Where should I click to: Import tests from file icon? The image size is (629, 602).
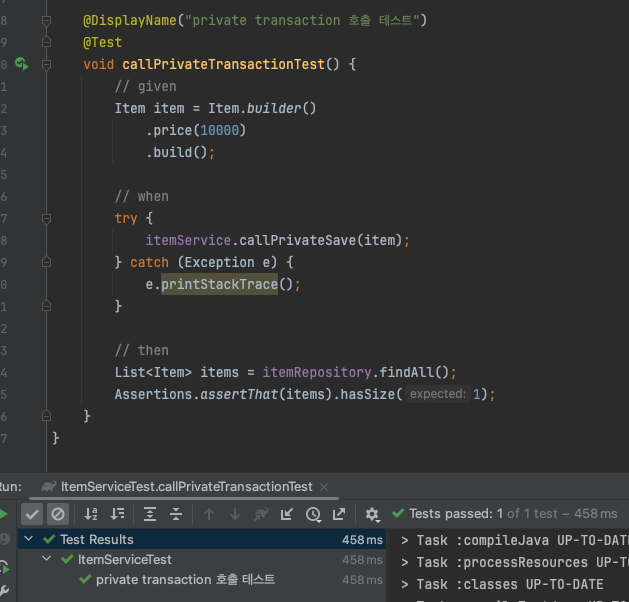click(x=286, y=514)
